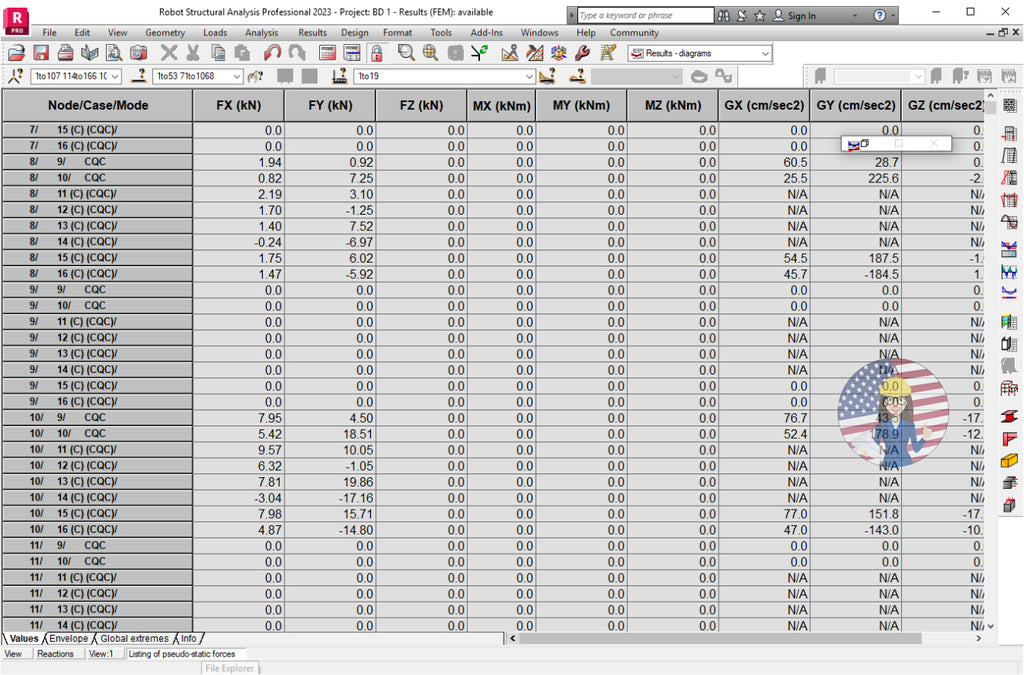This screenshot has width=1024, height=675.
Task: Click the wrench preferences icon
Action: tap(582, 53)
